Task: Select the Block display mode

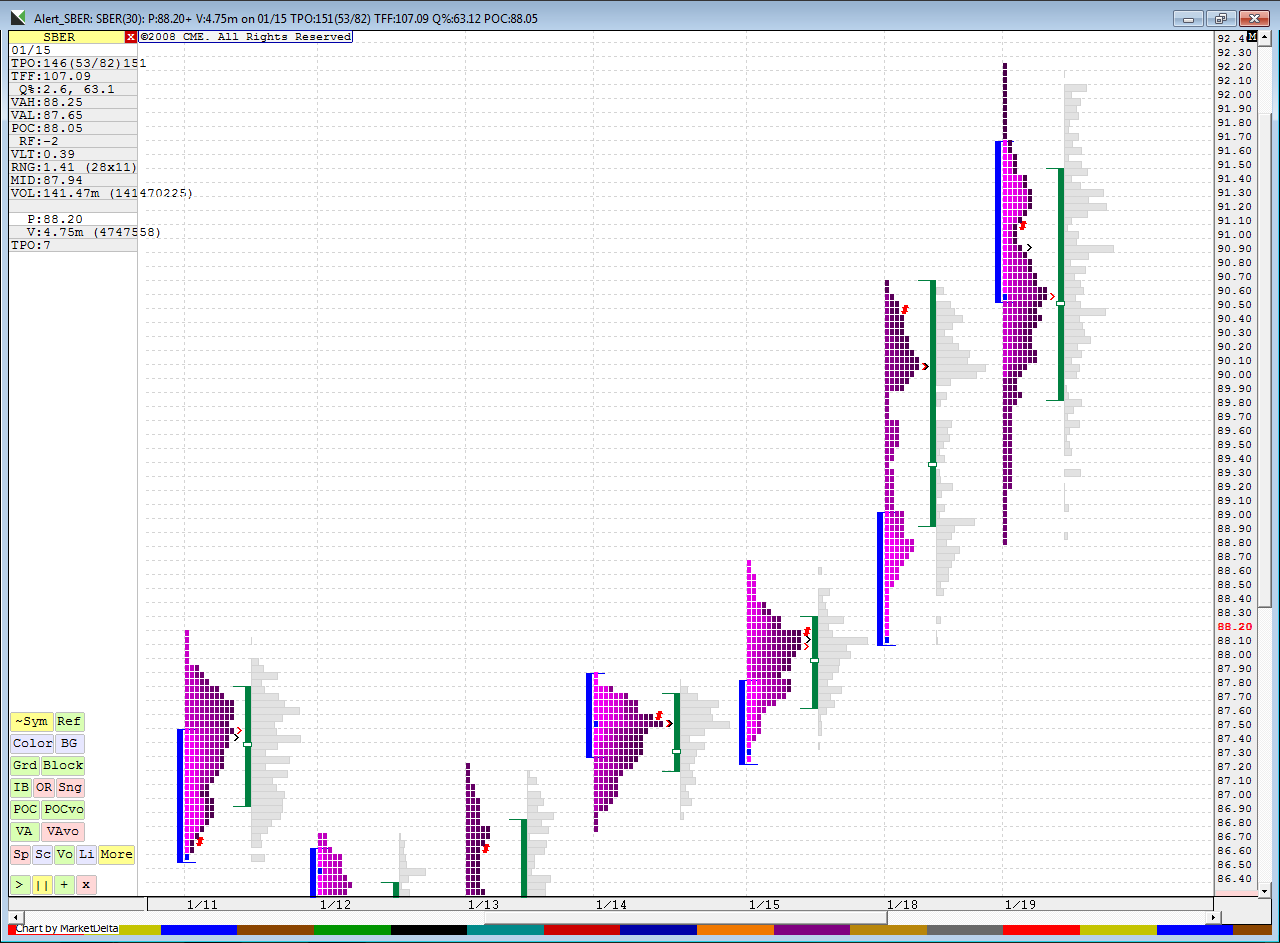Action: [63, 766]
